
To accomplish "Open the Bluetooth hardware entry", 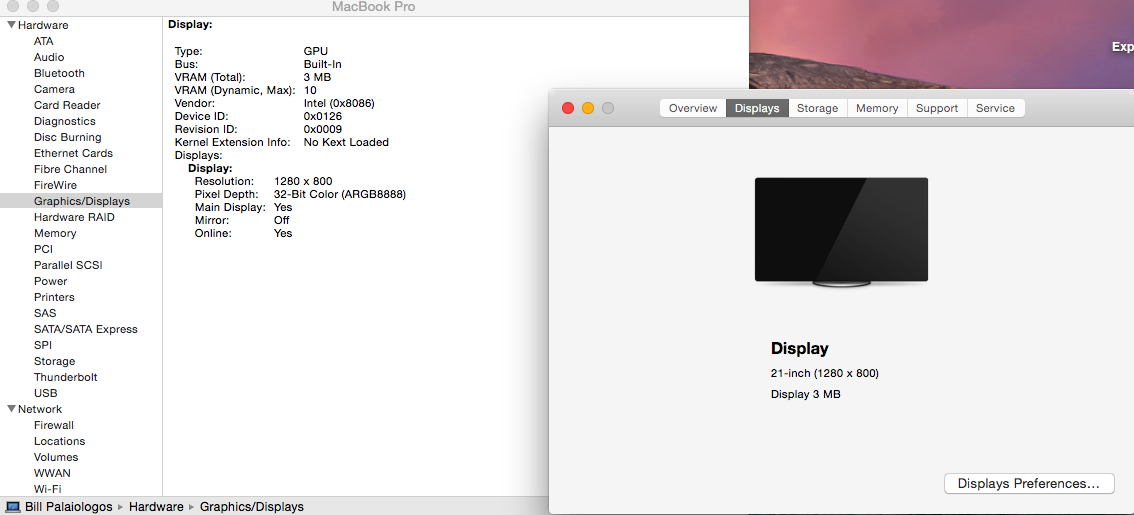I will (59, 73).
